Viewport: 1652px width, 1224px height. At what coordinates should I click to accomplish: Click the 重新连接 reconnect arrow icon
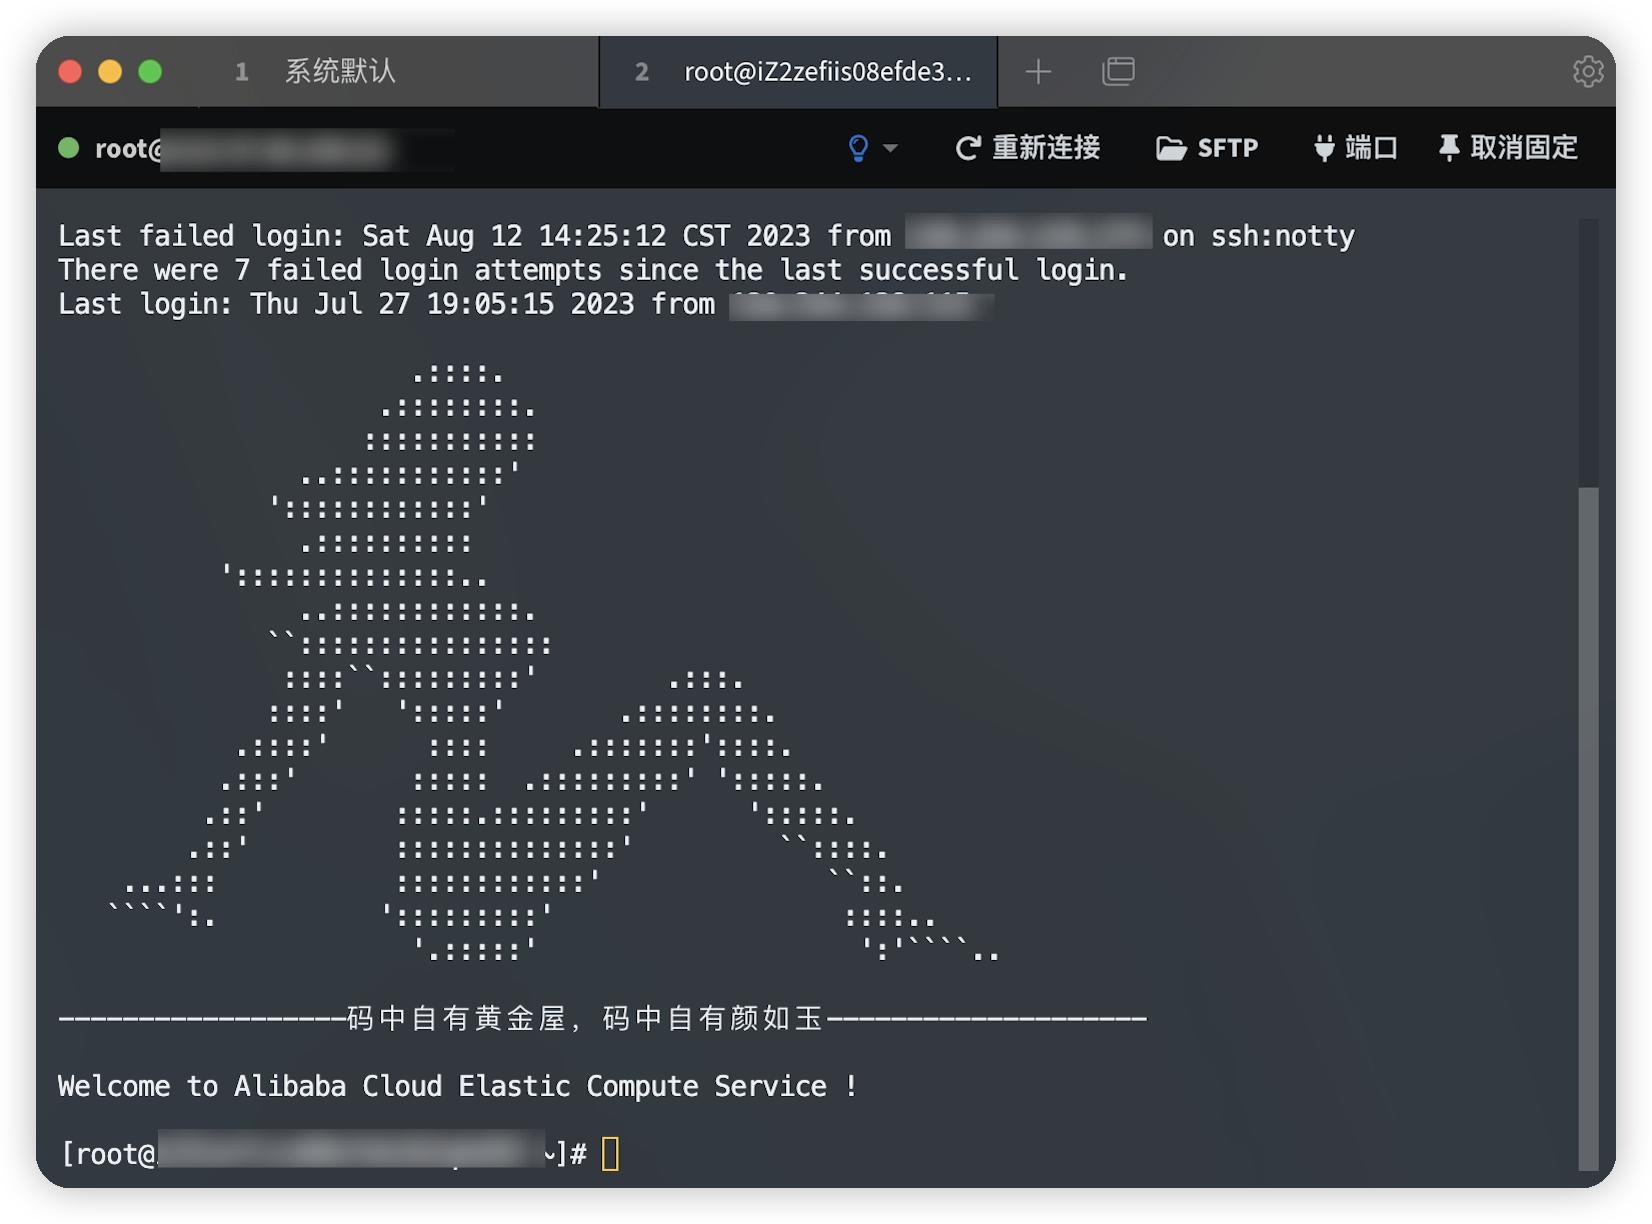click(x=967, y=148)
